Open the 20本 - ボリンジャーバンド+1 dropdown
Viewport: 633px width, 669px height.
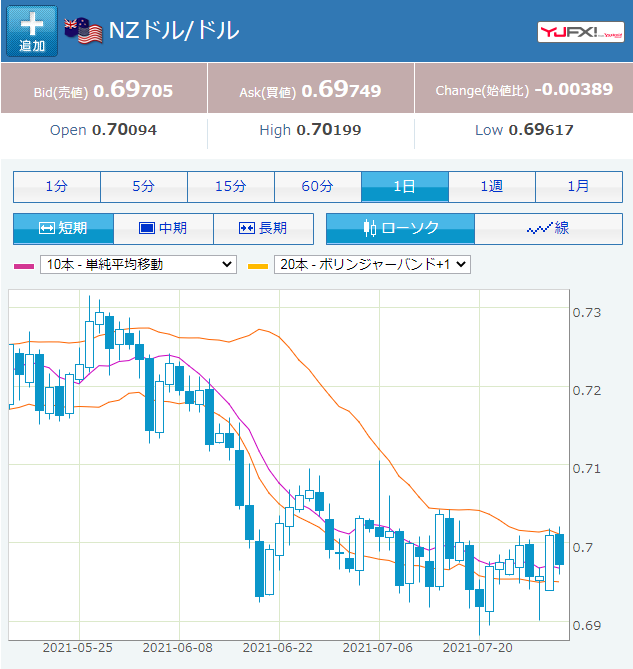click(372, 265)
